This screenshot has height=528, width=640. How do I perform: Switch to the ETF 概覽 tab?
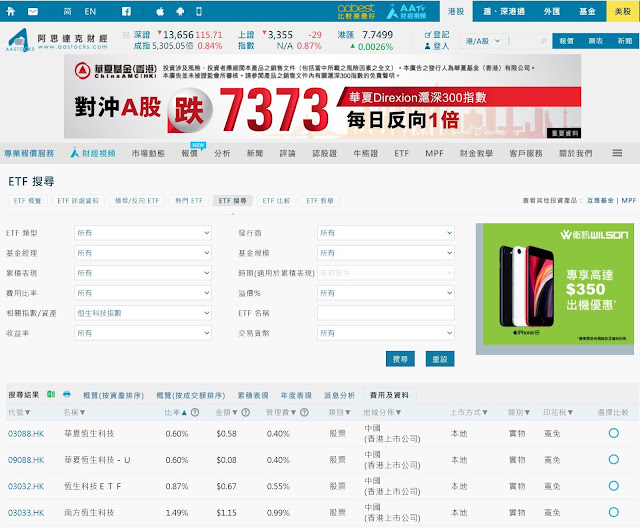pos(27,201)
